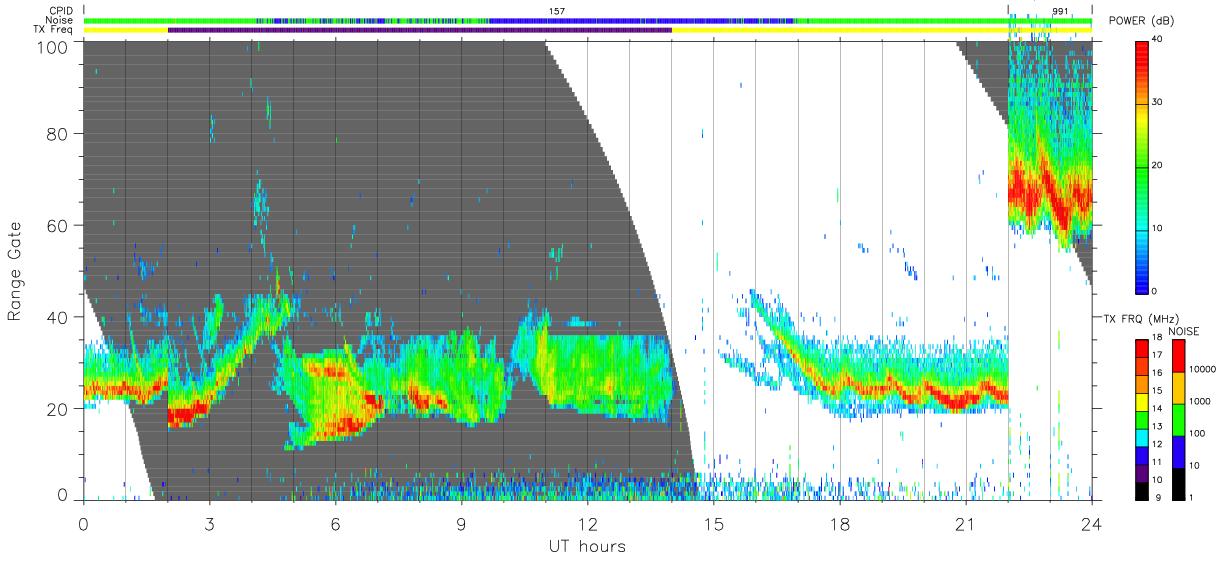
Task: Click the 'POWER (dB)' legend title
Action: 1142,21
